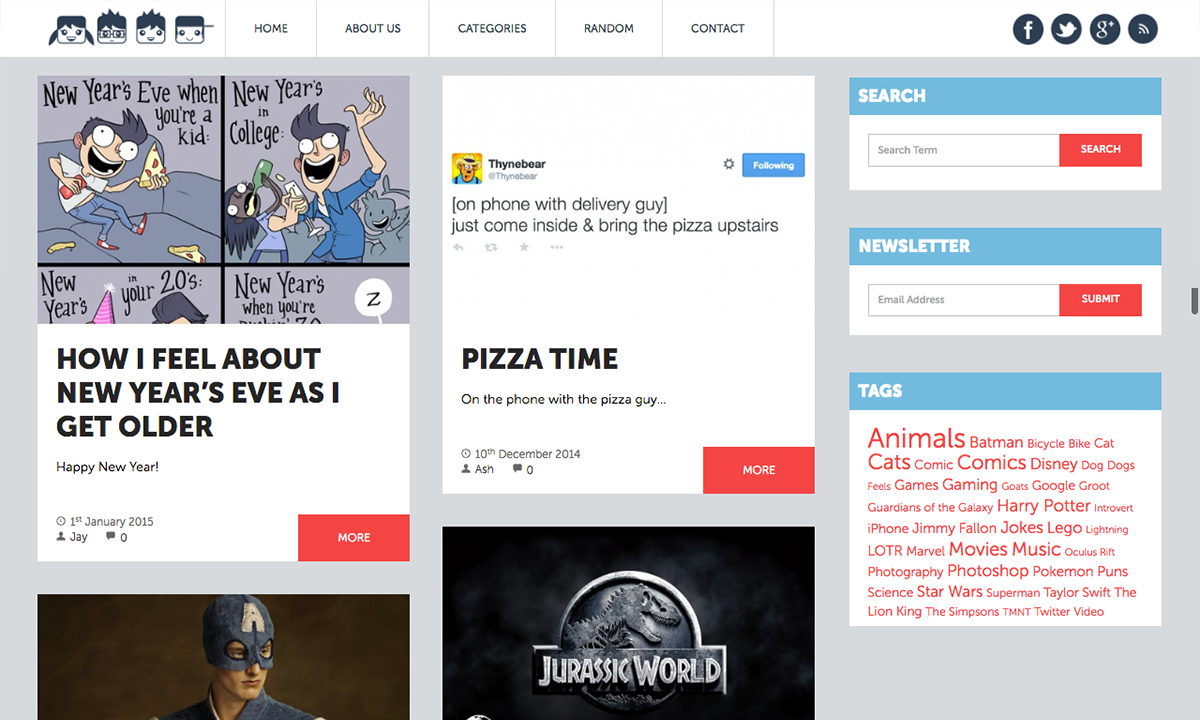Image resolution: width=1200 pixels, height=720 pixels.
Task: Select the Batman tag
Action: click(x=996, y=442)
